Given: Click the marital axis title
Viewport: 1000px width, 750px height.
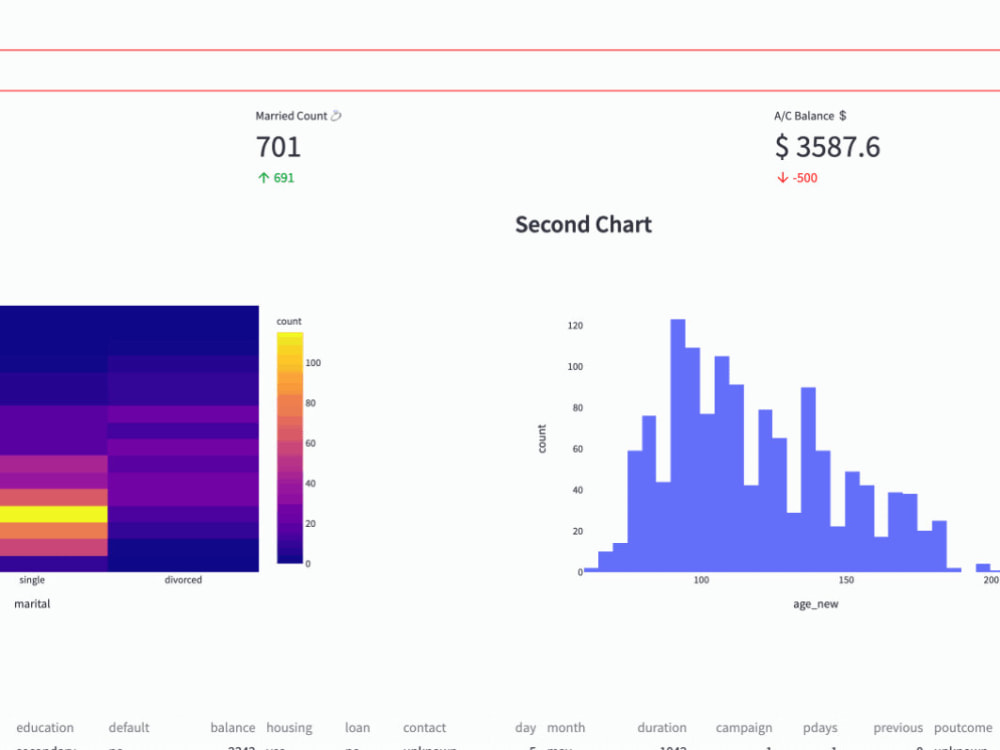Looking at the screenshot, I should (32, 604).
